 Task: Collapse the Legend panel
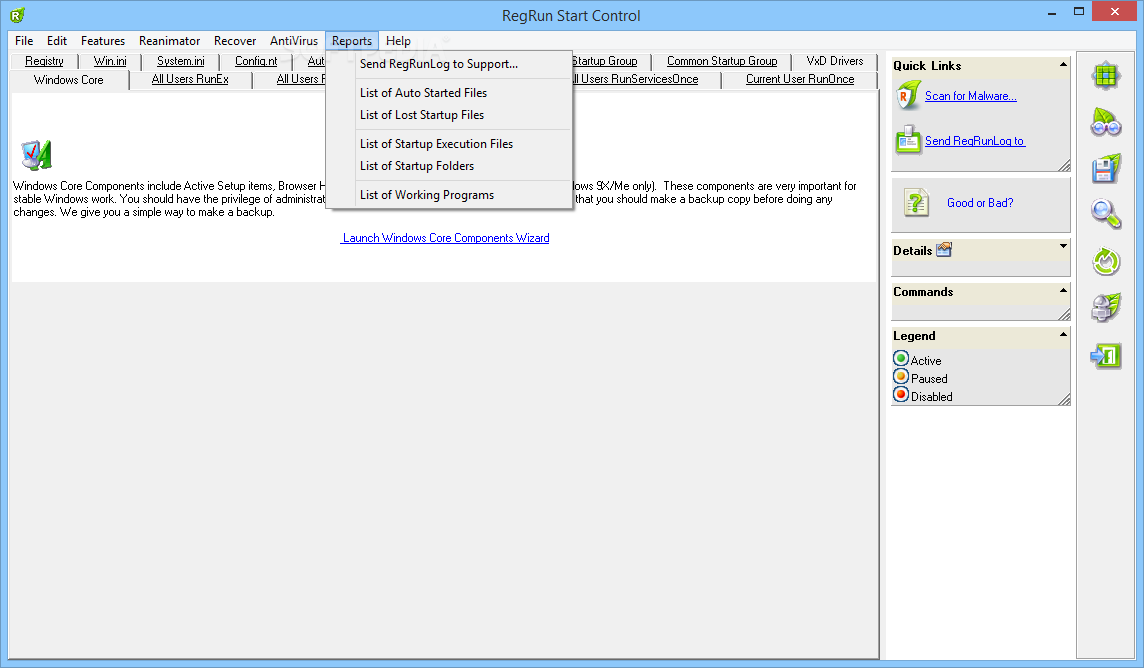(1063, 334)
